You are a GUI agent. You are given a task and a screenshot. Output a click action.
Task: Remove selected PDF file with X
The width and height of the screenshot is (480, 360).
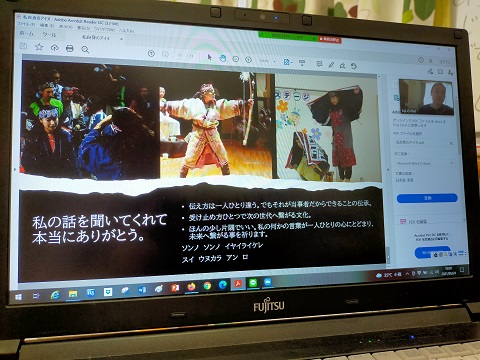tap(451, 143)
